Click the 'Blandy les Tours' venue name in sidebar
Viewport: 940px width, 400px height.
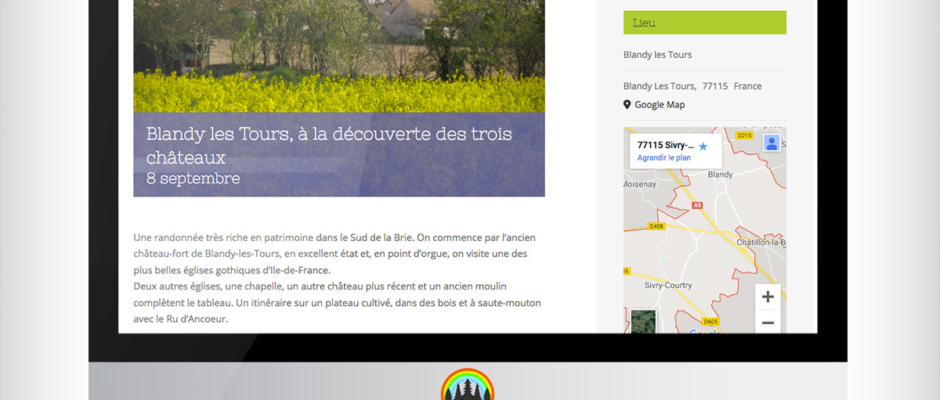(x=657, y=55)
